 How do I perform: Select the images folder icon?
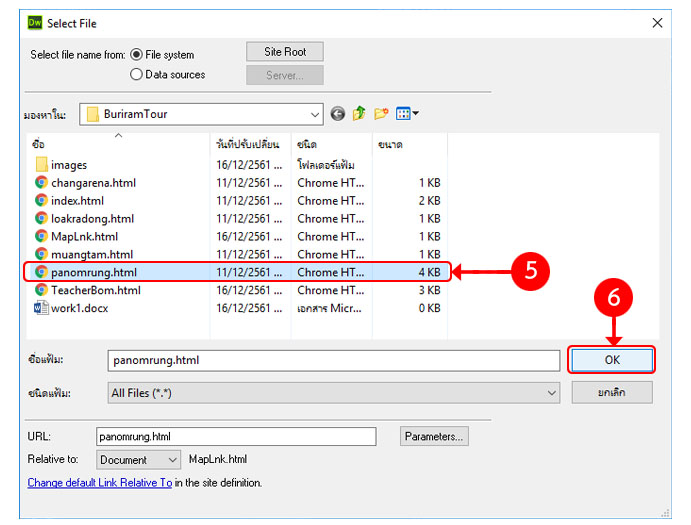[41, 165]
